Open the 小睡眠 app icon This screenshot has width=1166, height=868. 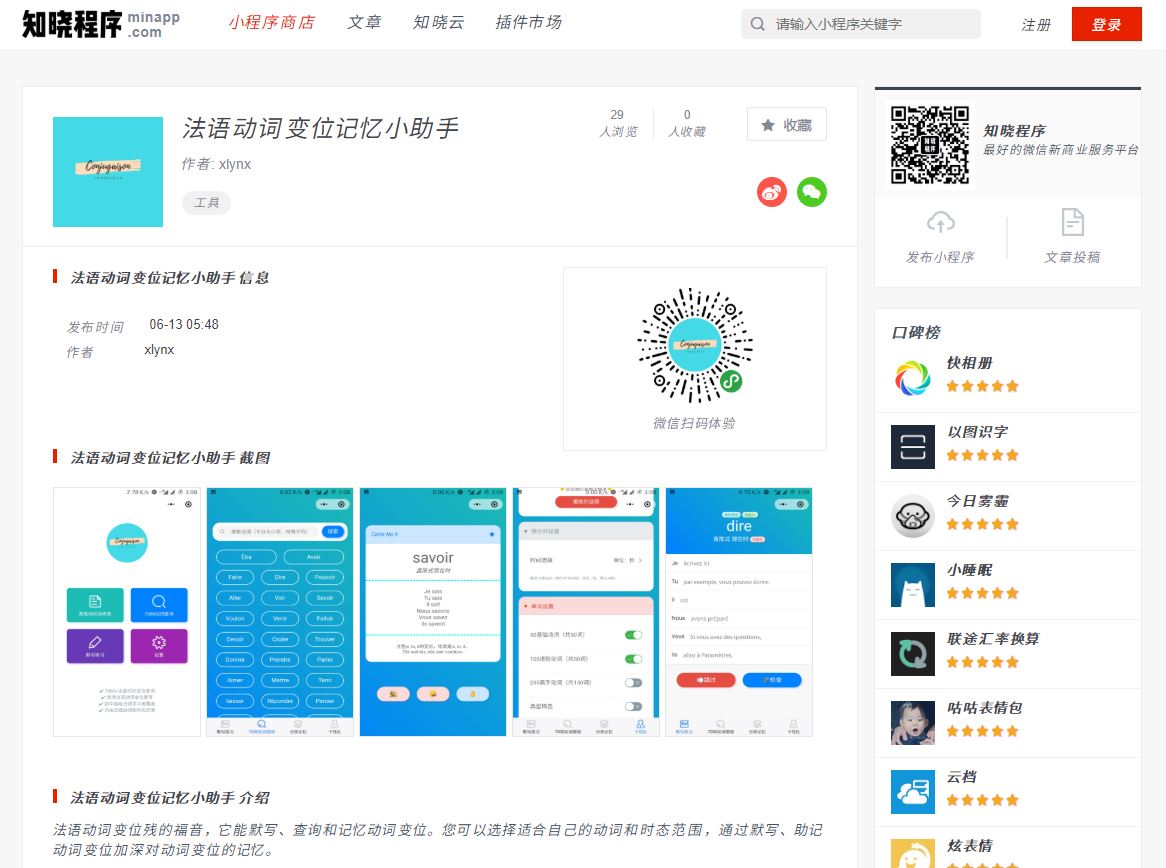point(912,585)
